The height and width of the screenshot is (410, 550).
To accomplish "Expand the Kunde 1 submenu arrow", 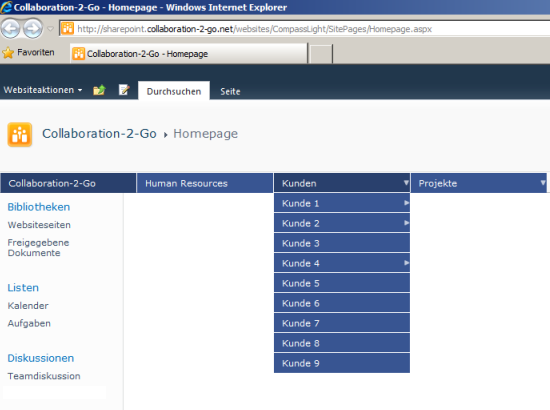I will pyautogui.click(x=406, y=203).
